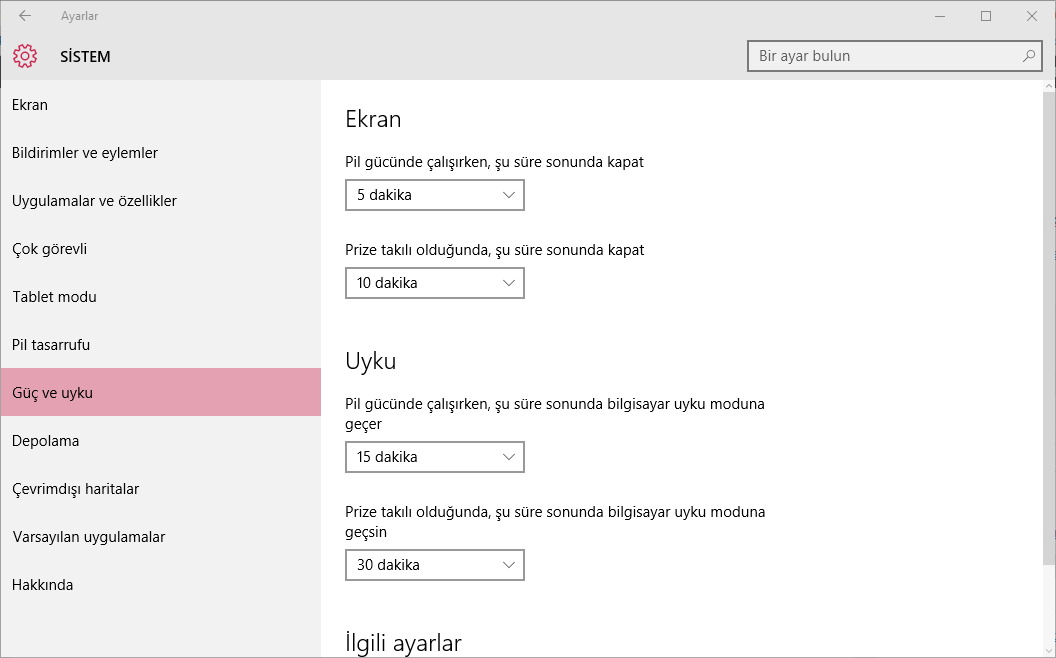Open the 15 dakika sleep timeout dropdown

pyautogui.click(x=434, y=457)
